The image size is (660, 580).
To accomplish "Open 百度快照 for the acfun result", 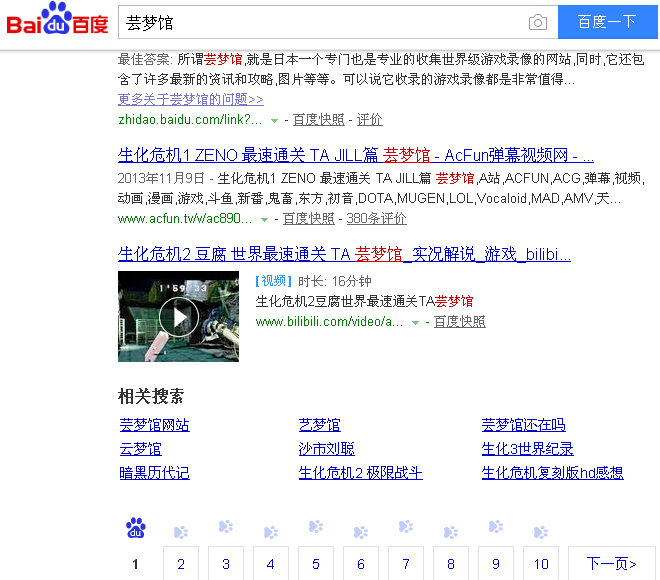I will pos(309,218).
